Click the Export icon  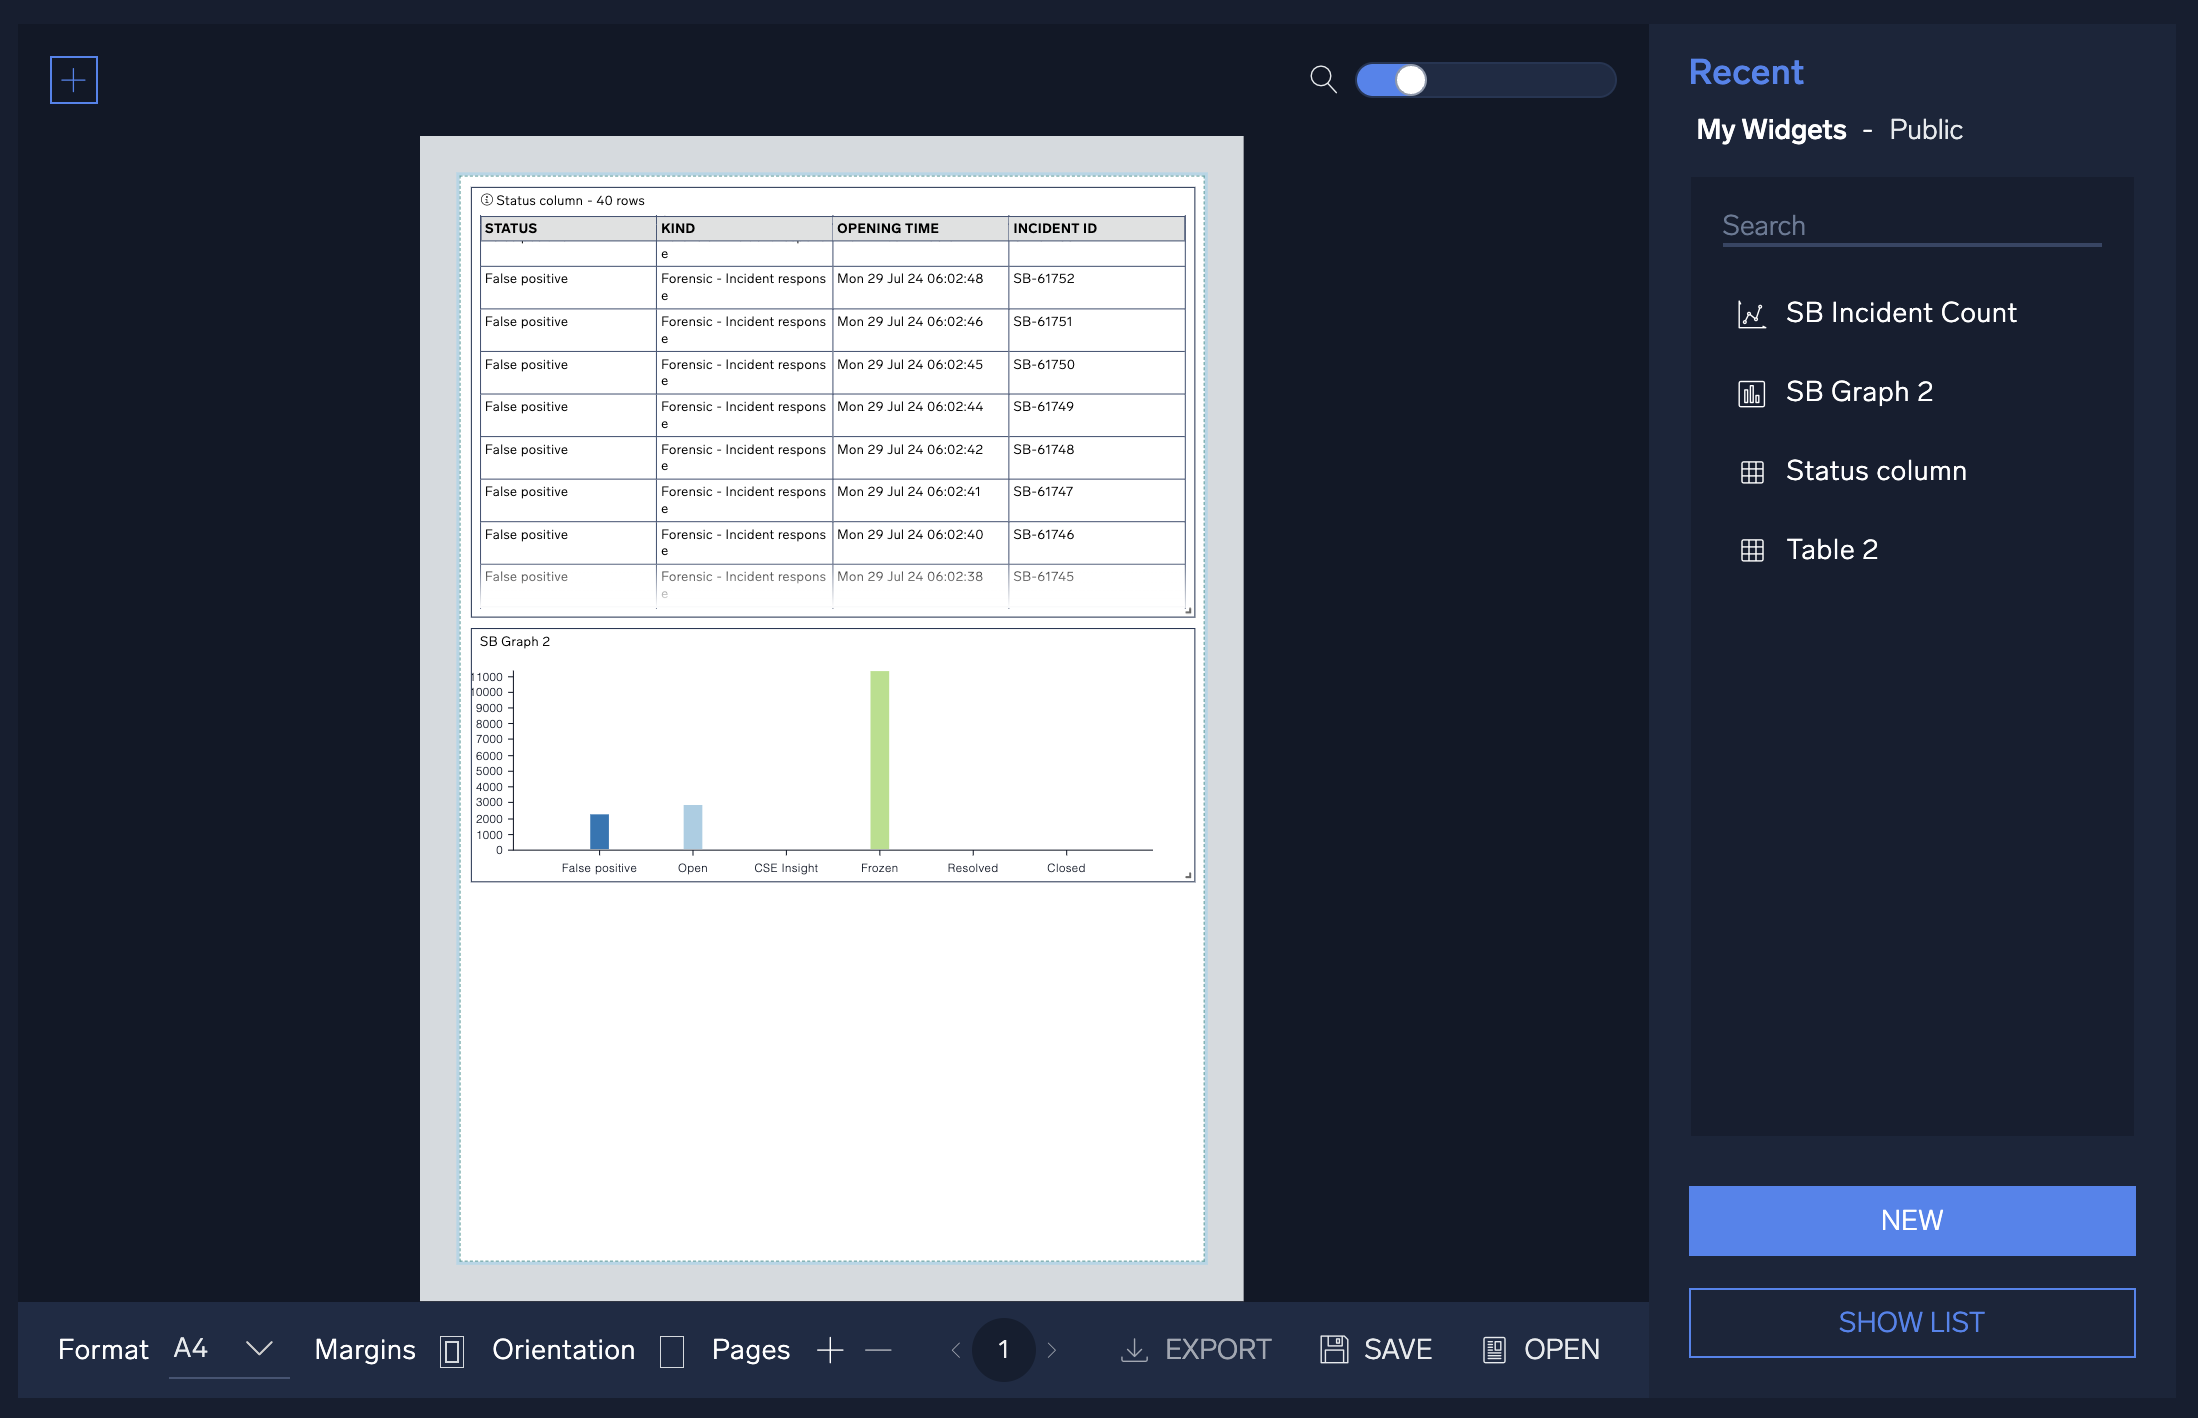click(x=1133, y=1349)
